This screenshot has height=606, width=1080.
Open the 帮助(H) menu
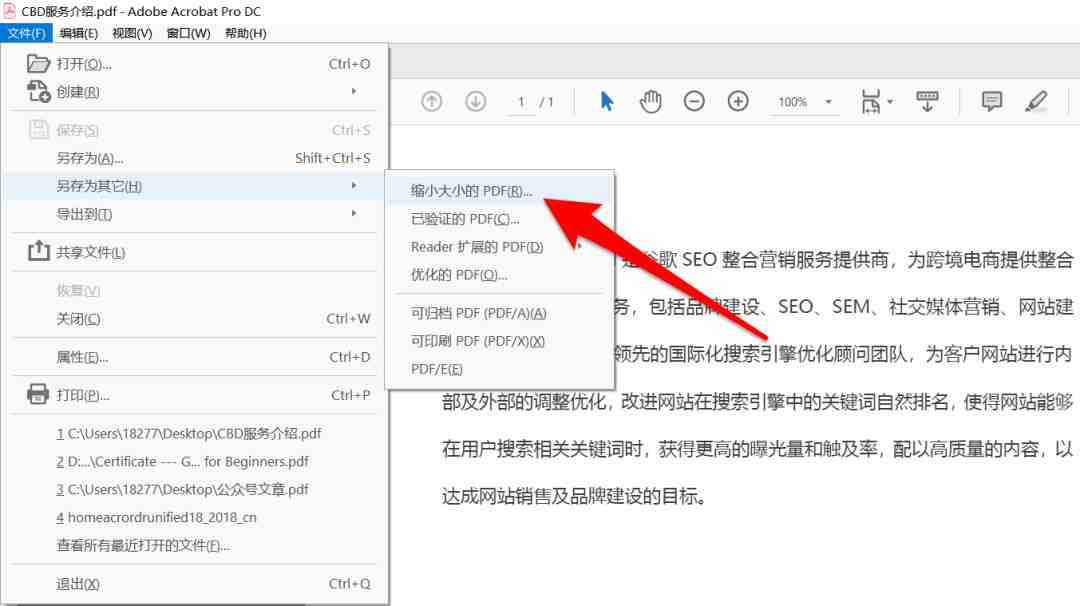(245, 33)
